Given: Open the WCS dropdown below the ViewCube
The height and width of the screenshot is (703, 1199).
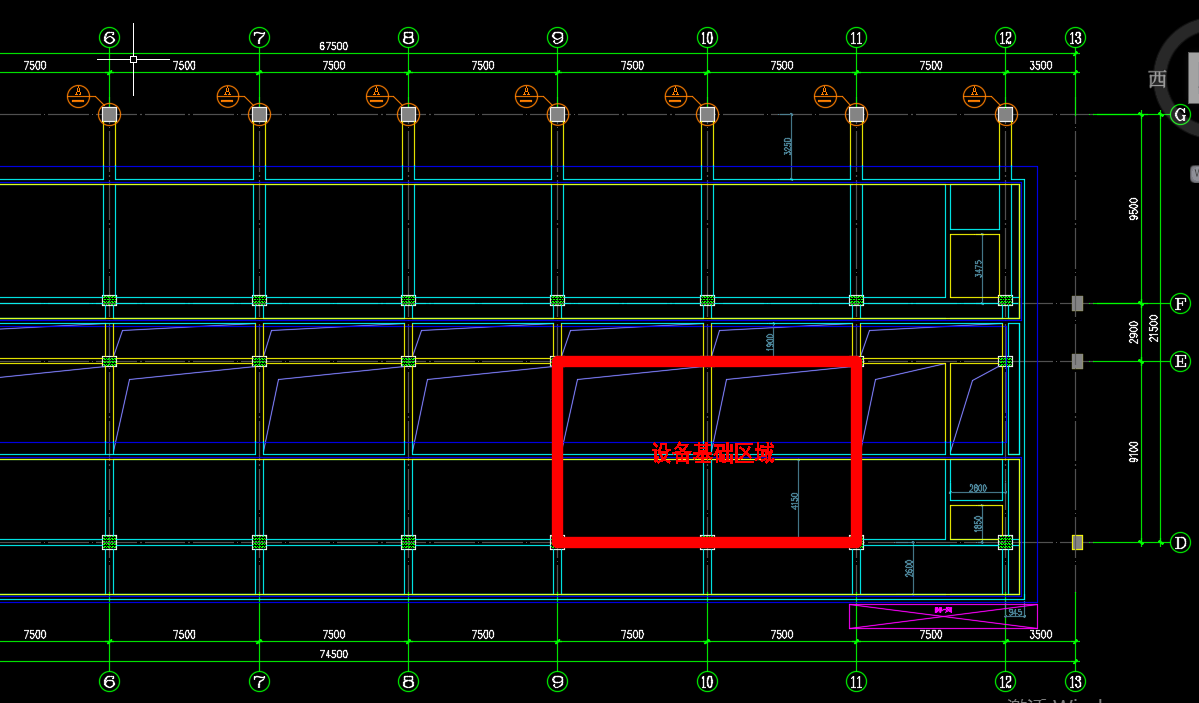Looking at the screenshot, I should coord(1194,174).
